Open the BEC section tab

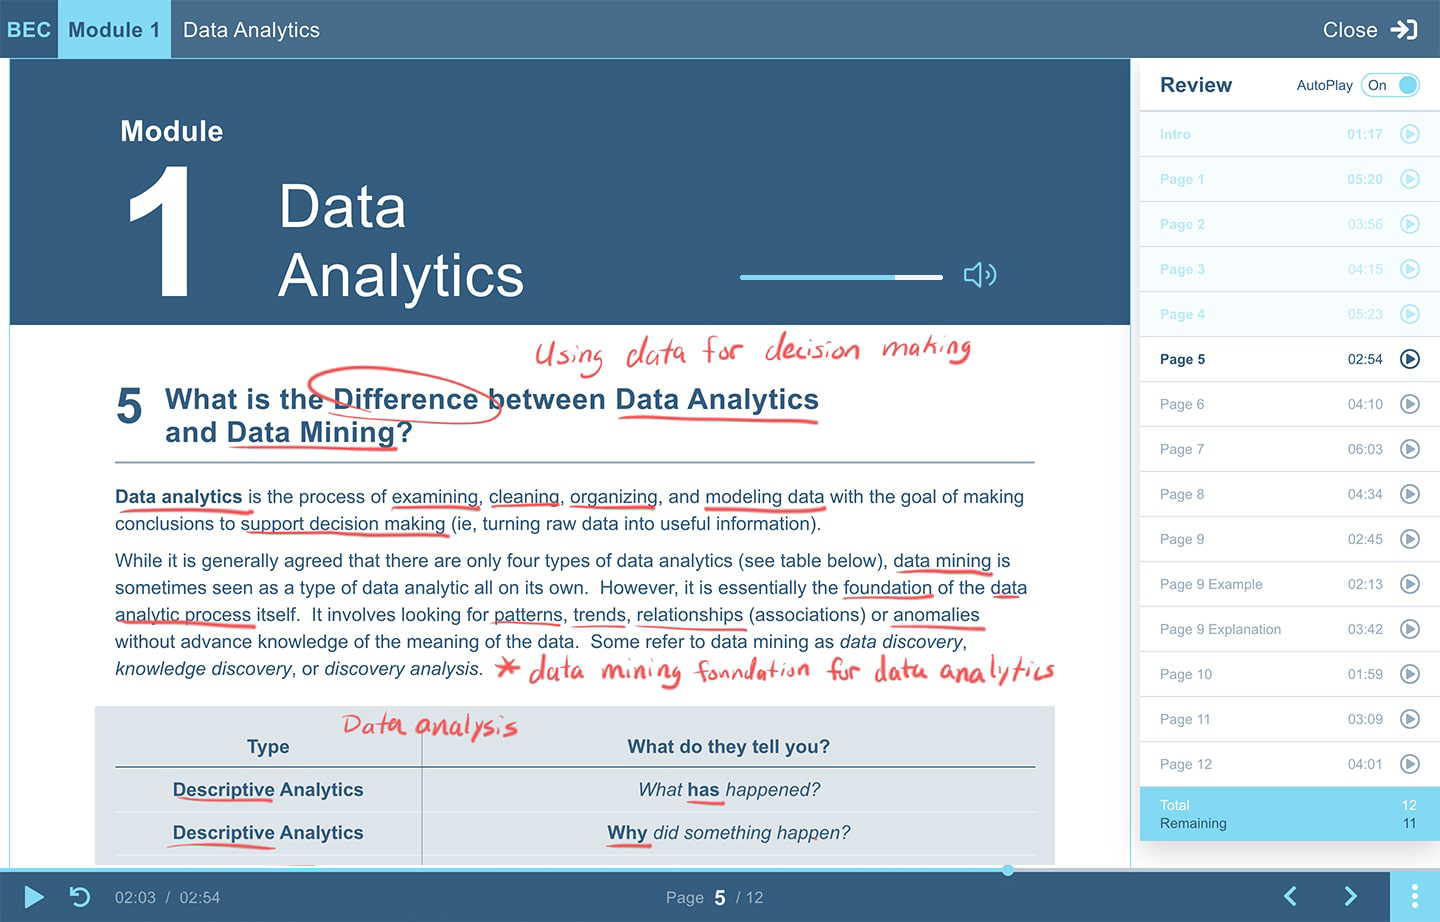[x=29, y=29]
